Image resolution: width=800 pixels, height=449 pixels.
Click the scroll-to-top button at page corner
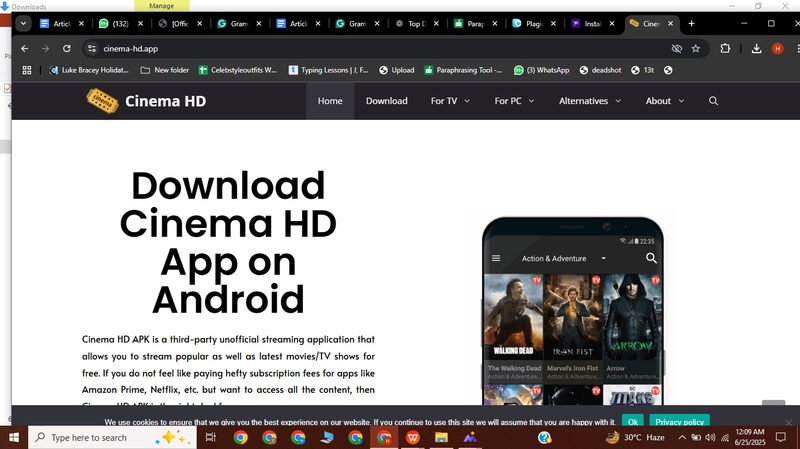[773, 403]
